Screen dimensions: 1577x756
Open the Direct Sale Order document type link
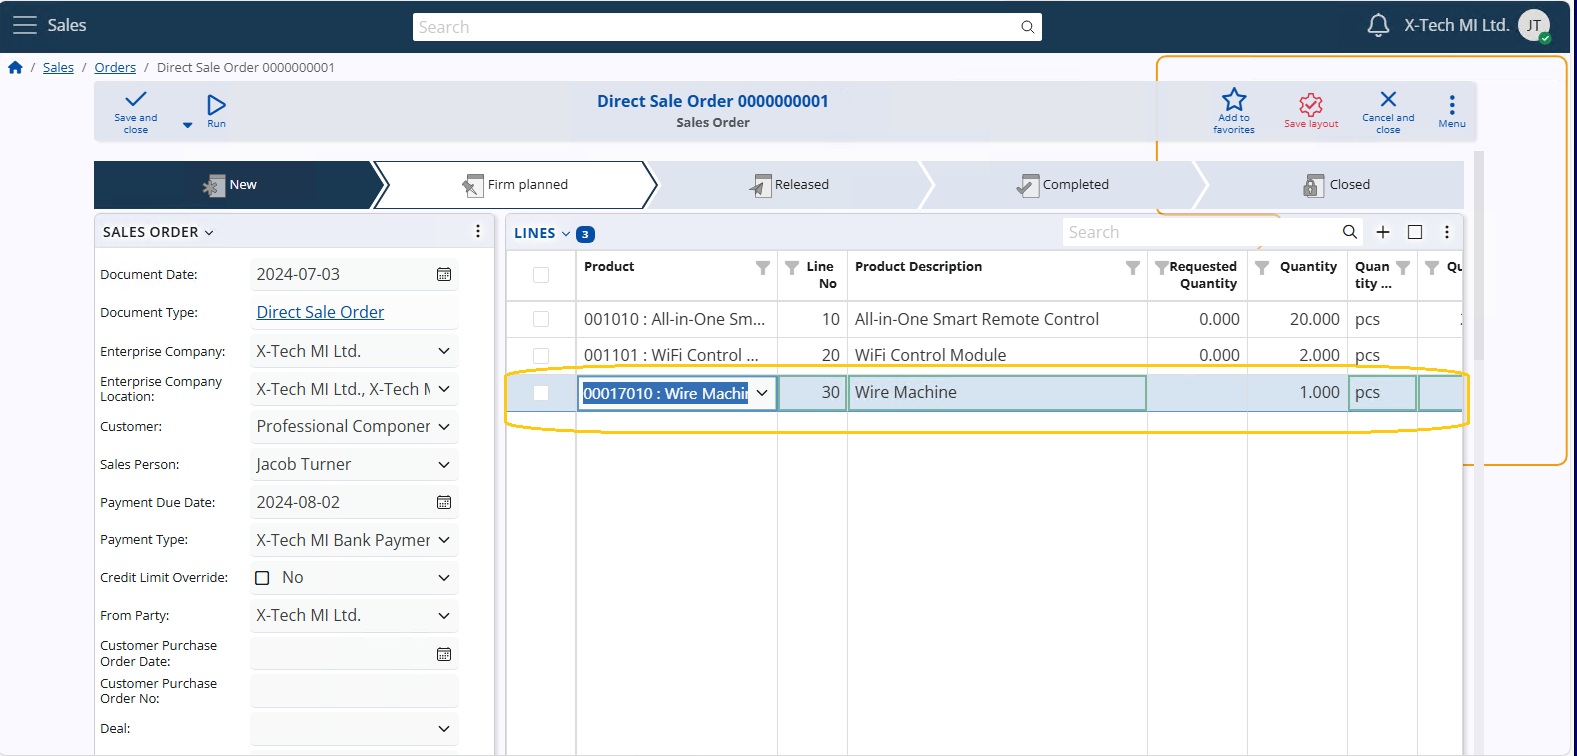click(x=320, y=312)
